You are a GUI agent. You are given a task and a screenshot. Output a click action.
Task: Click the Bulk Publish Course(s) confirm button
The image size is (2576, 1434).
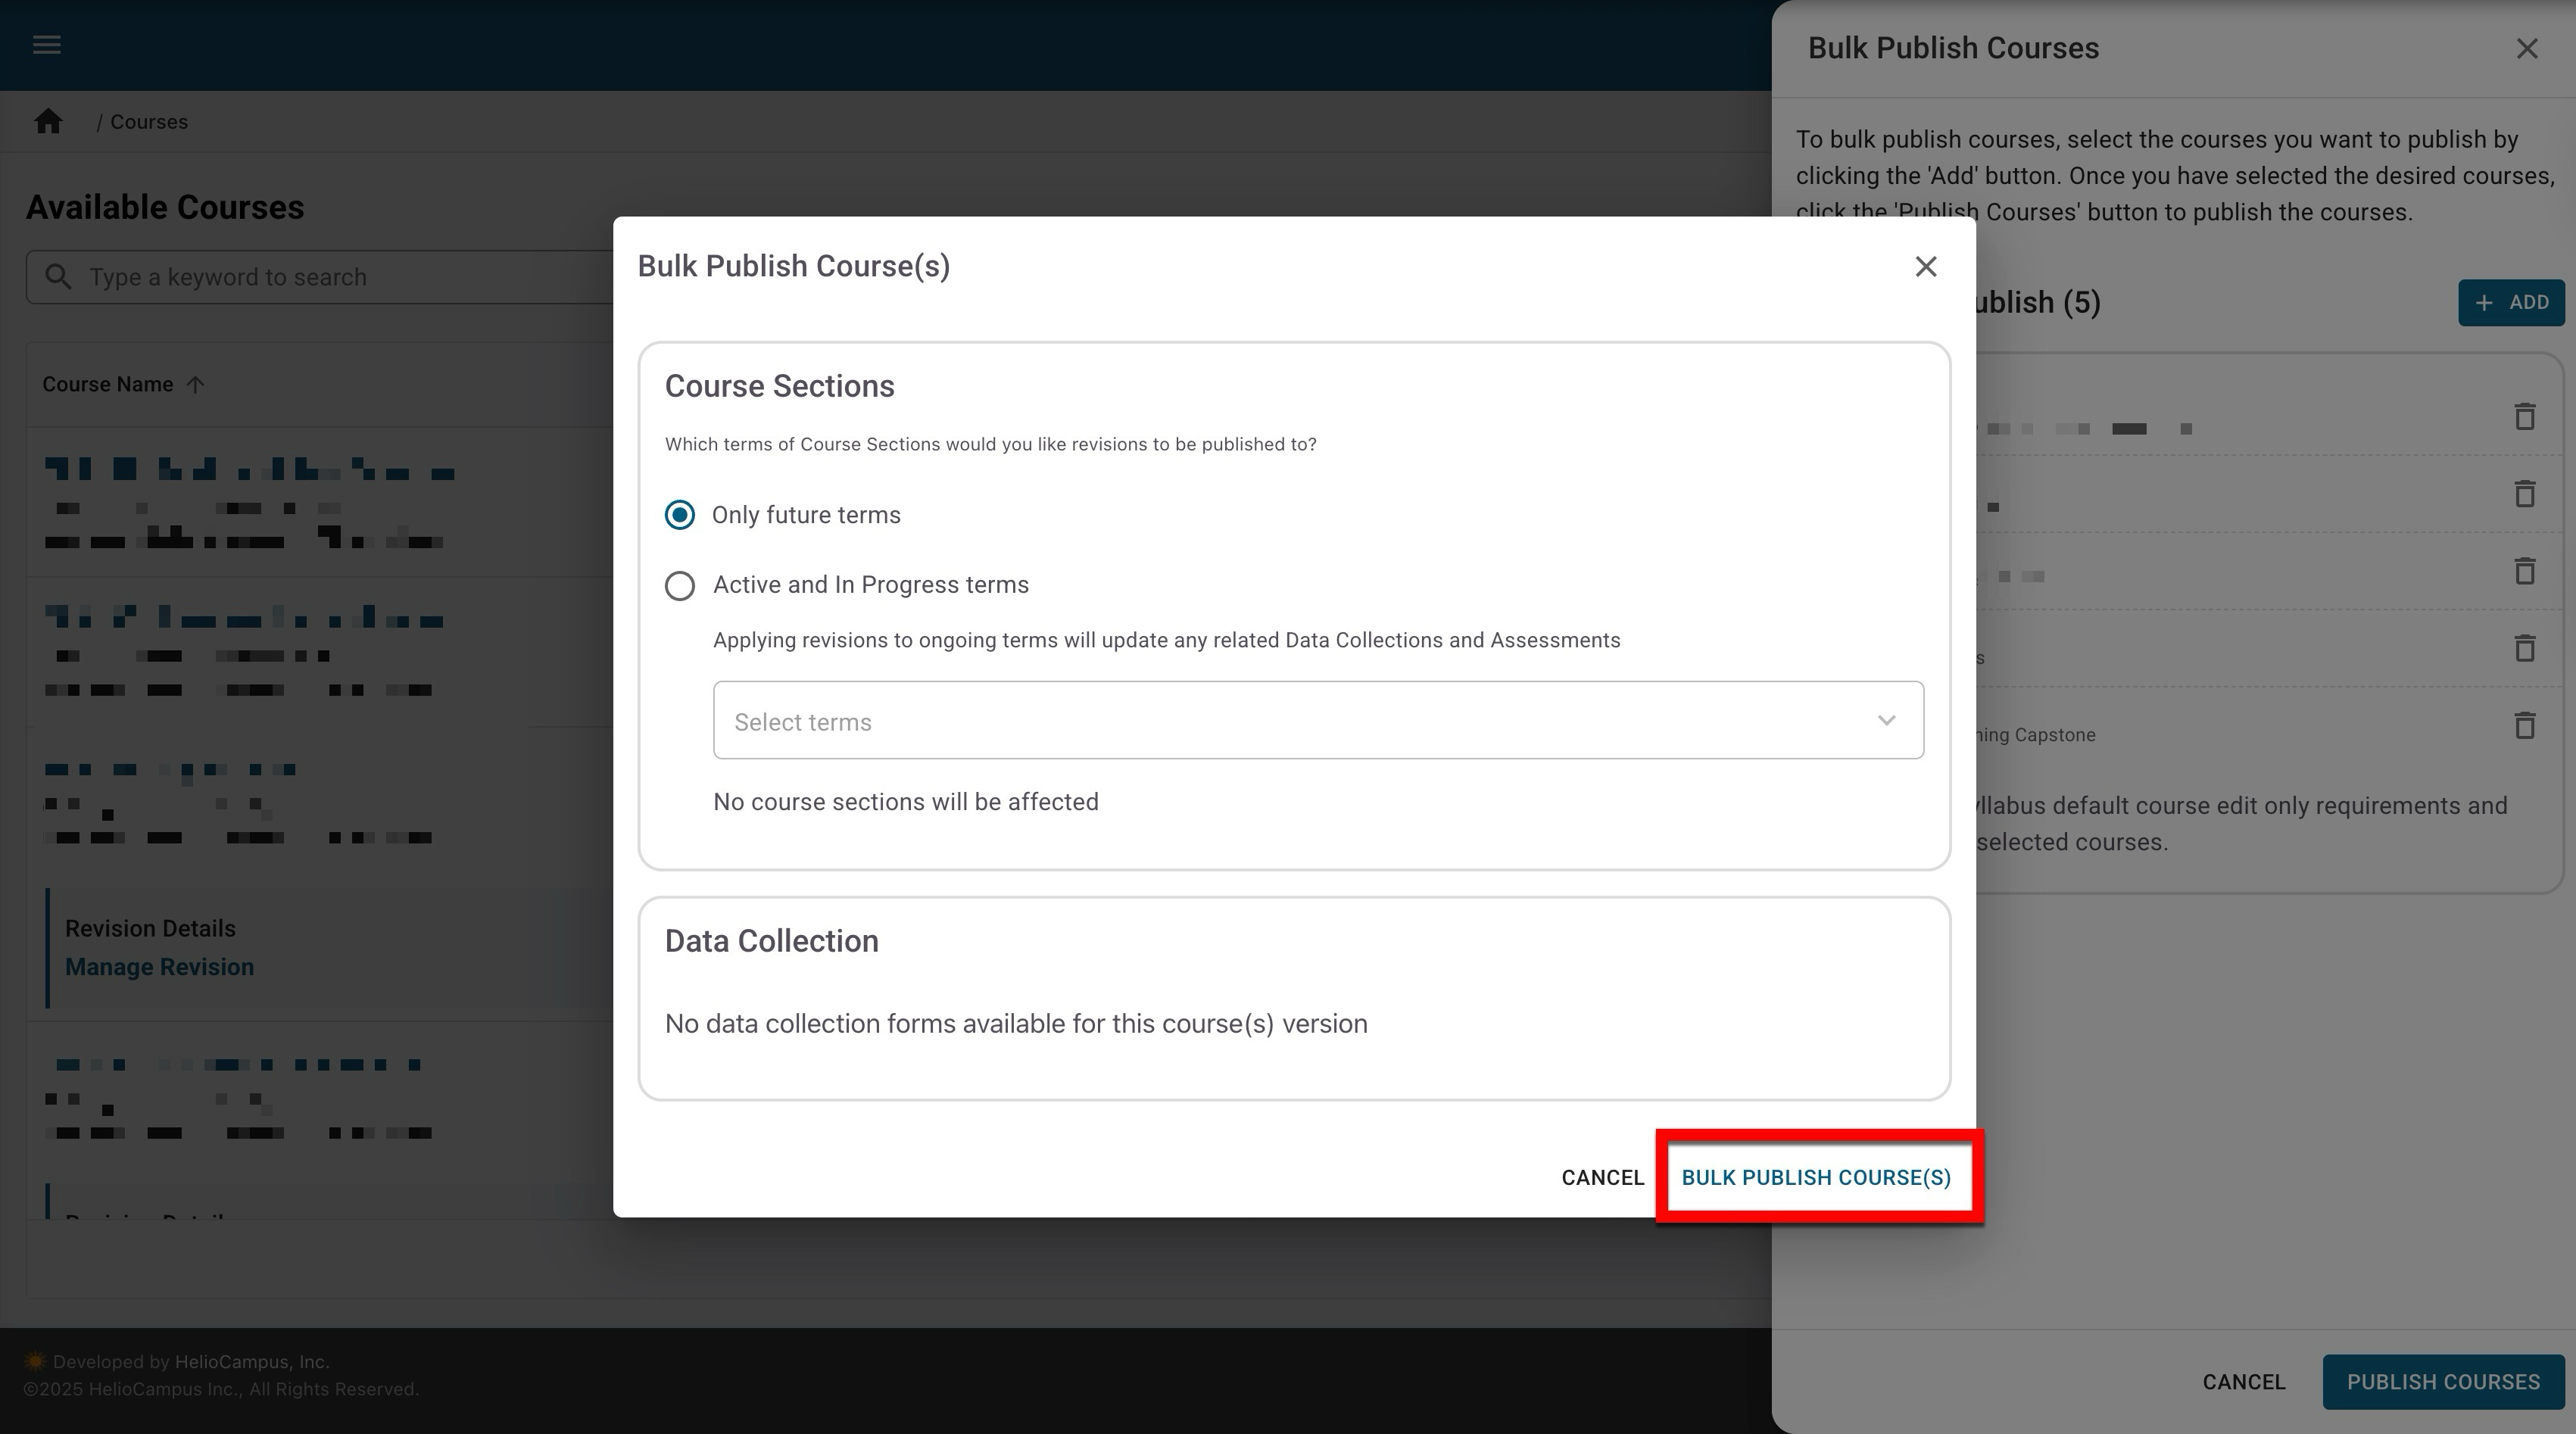coord(1816,1178)
